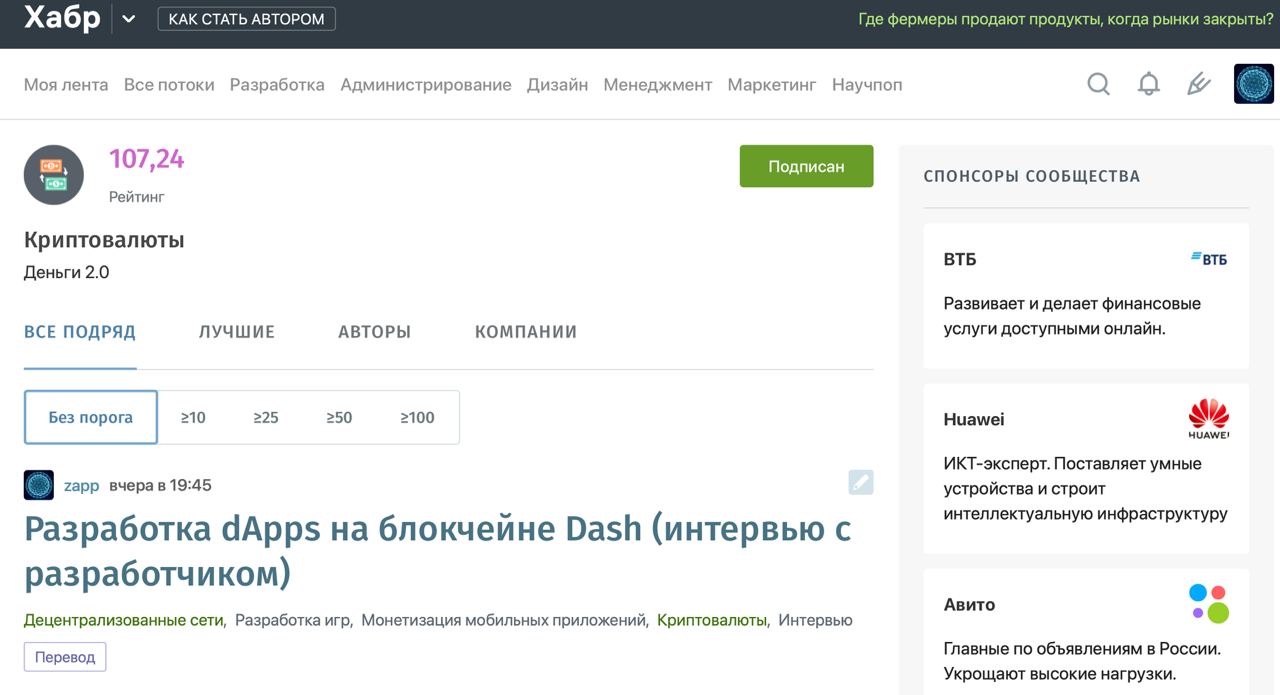This screenshot has width=1280, height=695.
Task: Edit the post with the pencil icon
Action: [861, 482]
